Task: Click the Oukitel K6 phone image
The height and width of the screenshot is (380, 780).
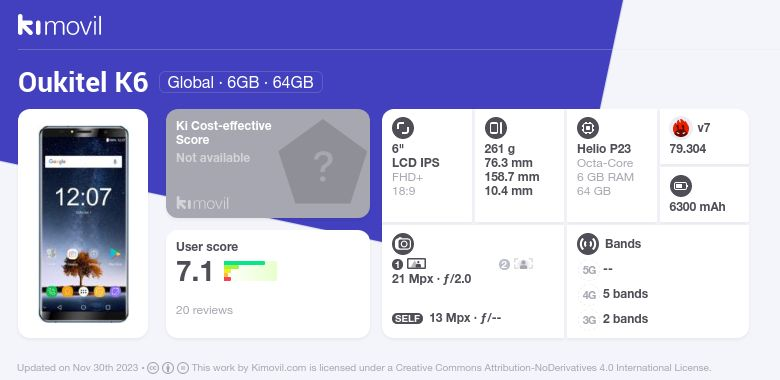Action: point(83,224)
